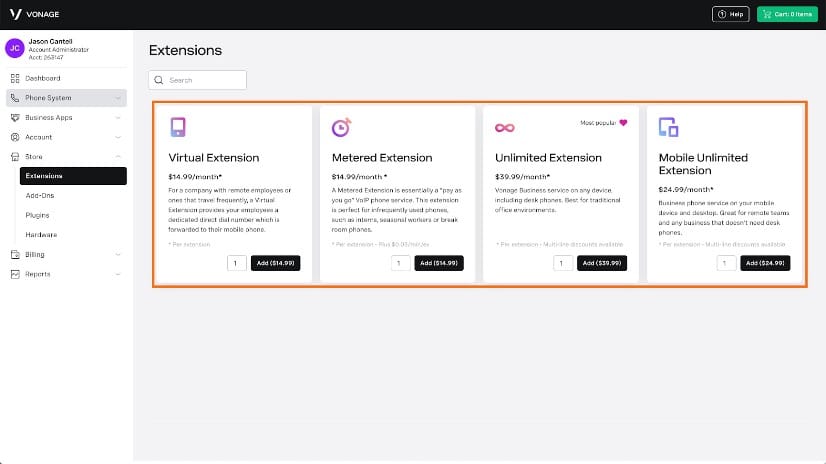Click the Unlimited Extension infinity icon
This screenshot has width=826, height=464.
point(504,127)
